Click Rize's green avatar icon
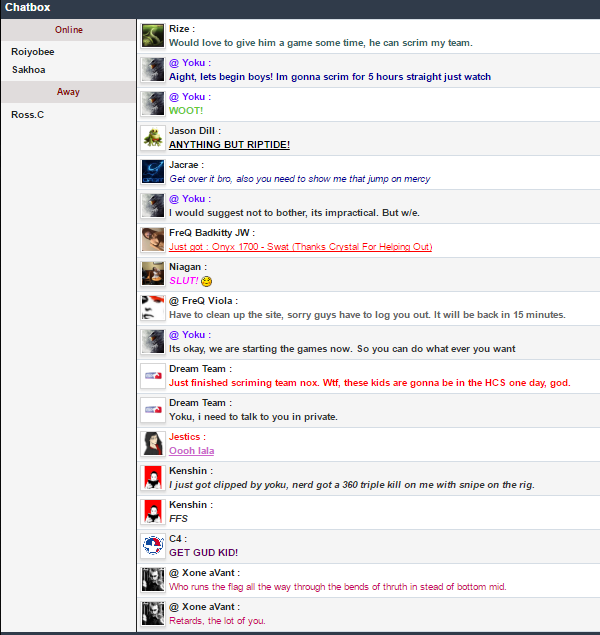The width and height of the screenshot is (600, 635). point(153,36)
